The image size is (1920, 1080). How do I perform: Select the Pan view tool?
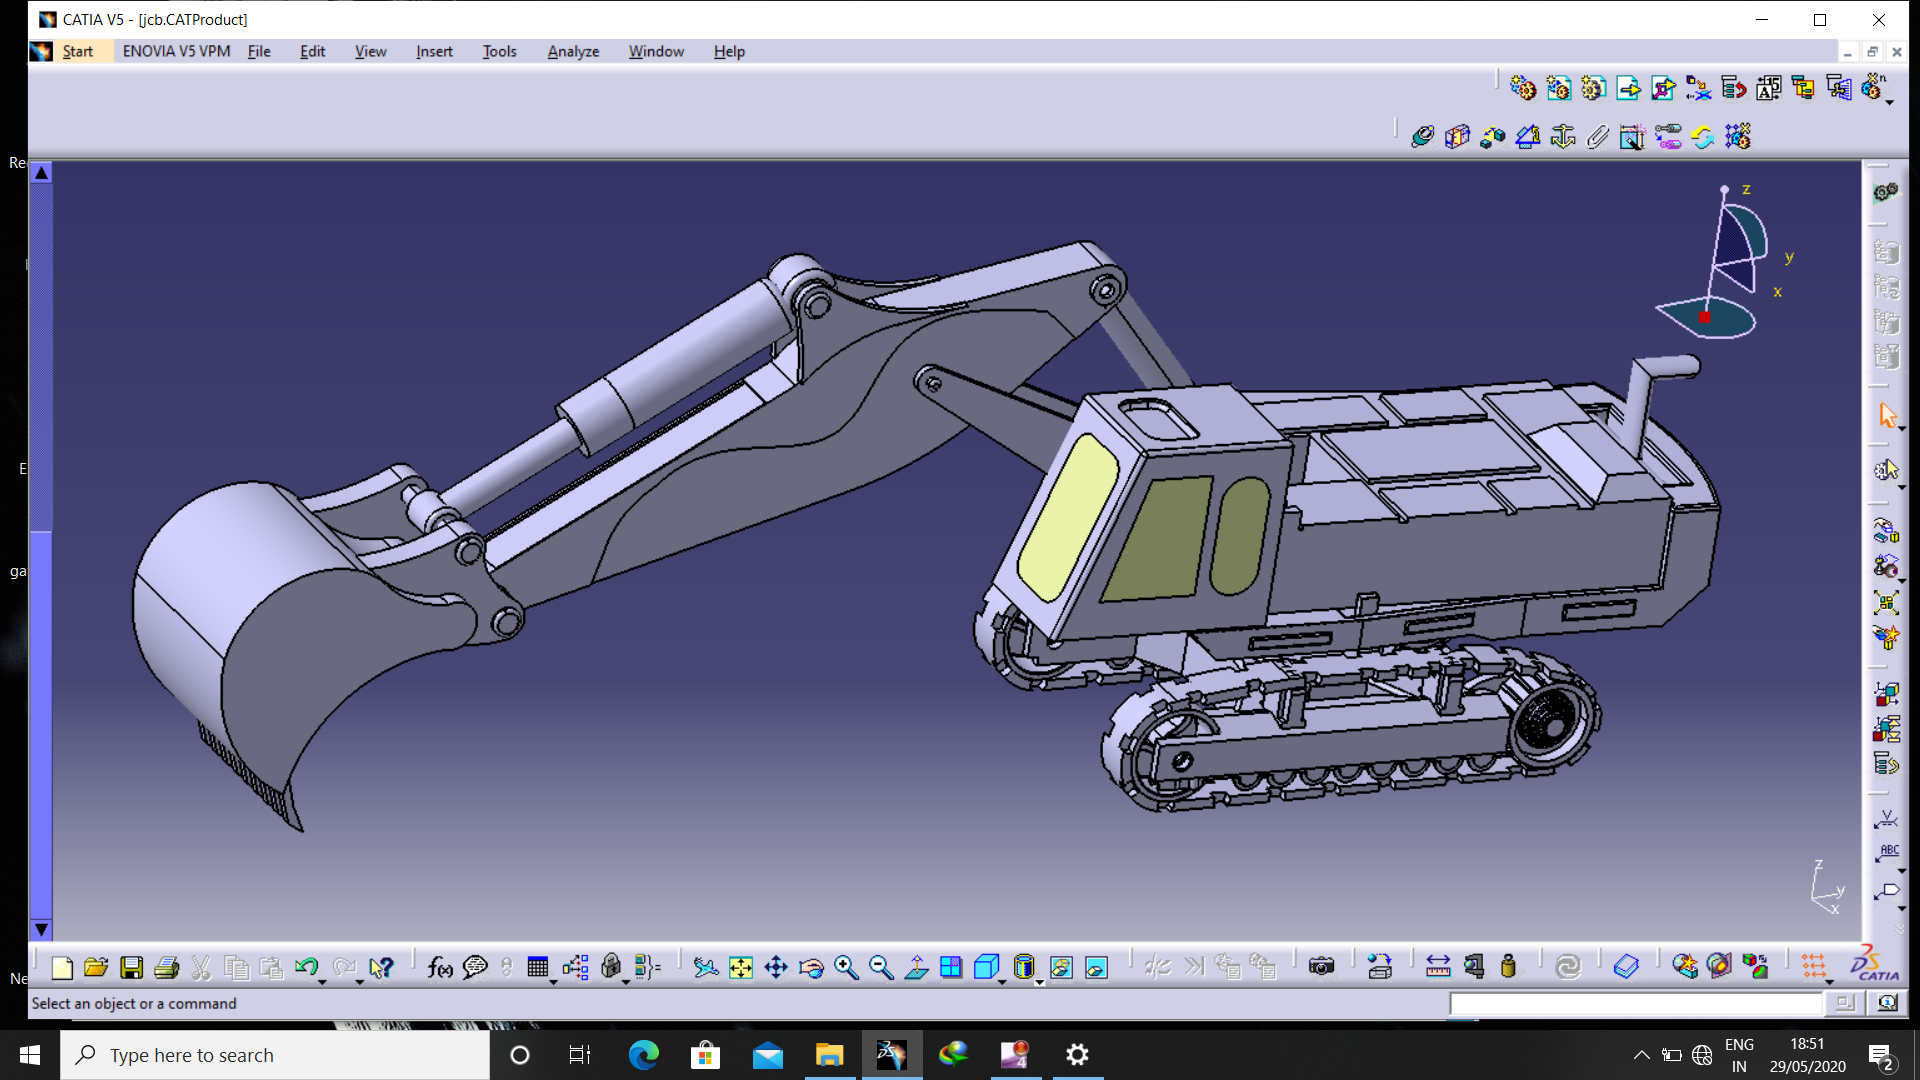pyautogui.click(x=776, y=967)
